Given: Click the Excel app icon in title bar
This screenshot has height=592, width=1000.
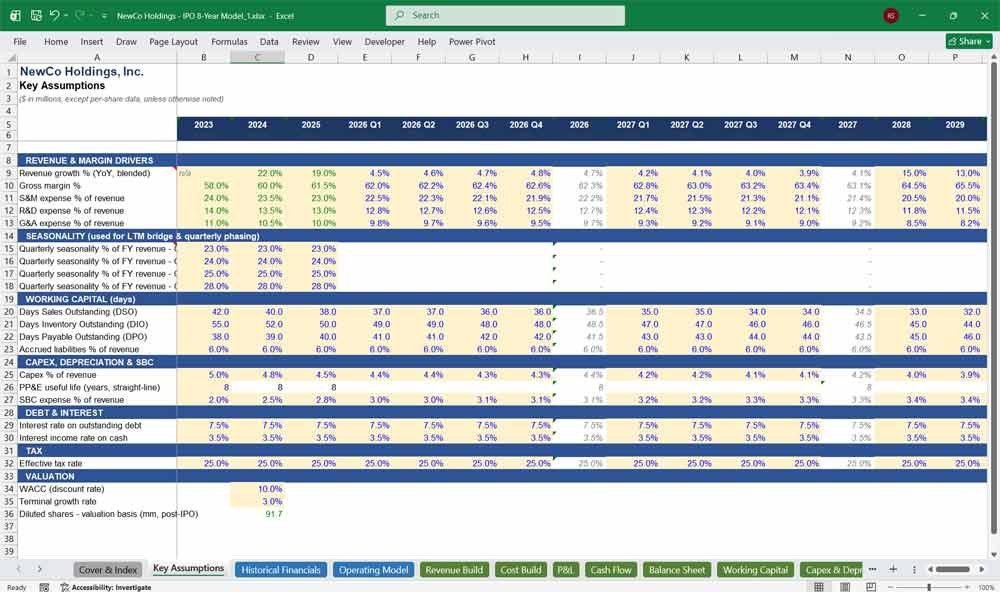Looking at the screenshot, I should (x=15, y=15).
